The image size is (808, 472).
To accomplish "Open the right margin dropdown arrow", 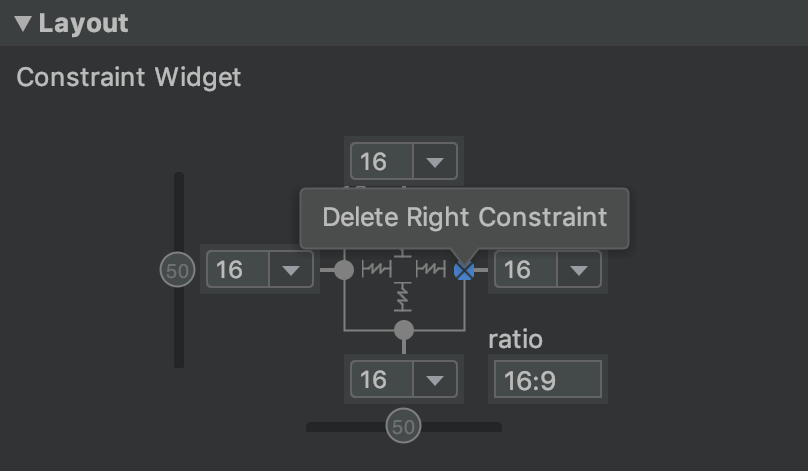I will [x=579, y=270].
